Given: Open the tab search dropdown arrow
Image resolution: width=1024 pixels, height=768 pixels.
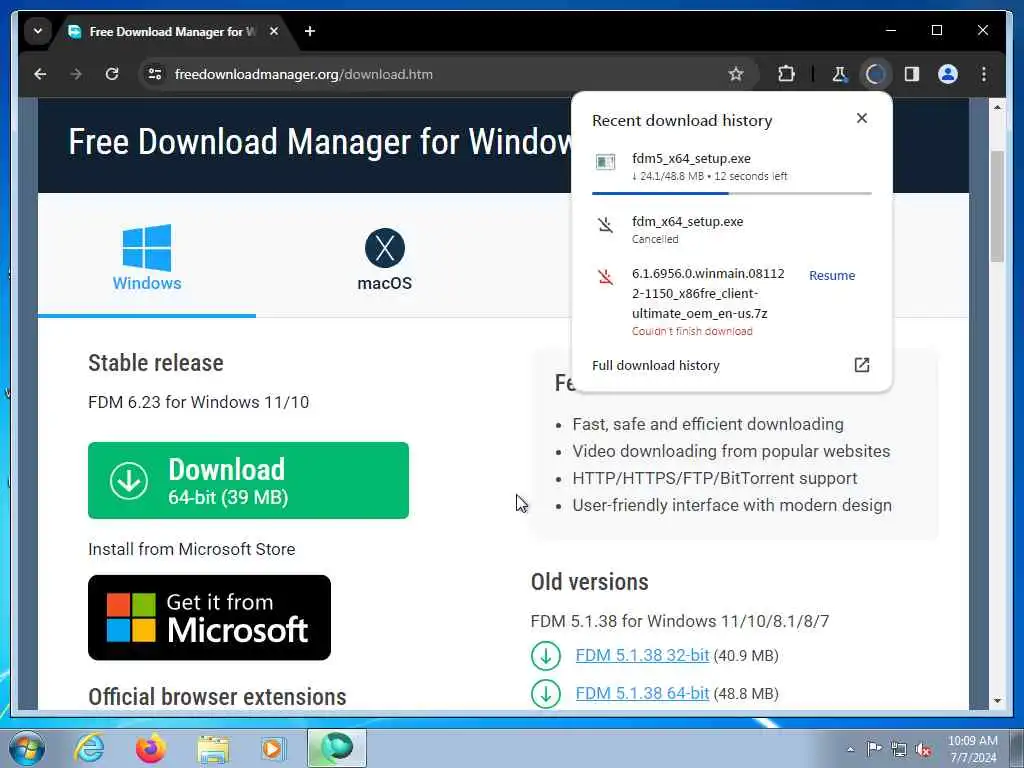Looking at the screenshot, I should 38,31.
